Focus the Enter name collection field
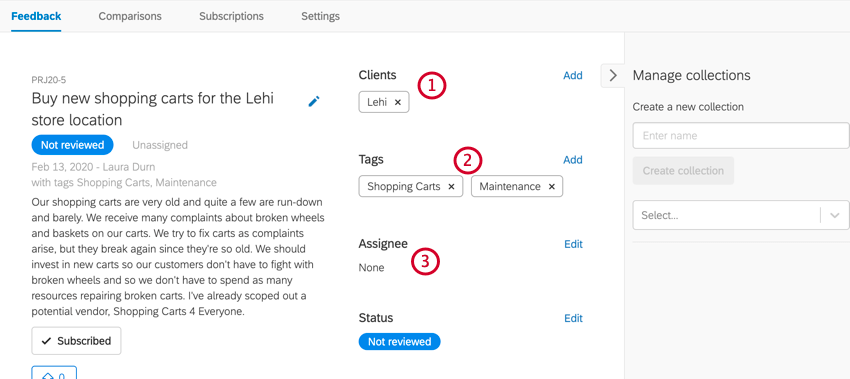The height and width of the screenshot is (379, 850). click(x=741, y=136)
